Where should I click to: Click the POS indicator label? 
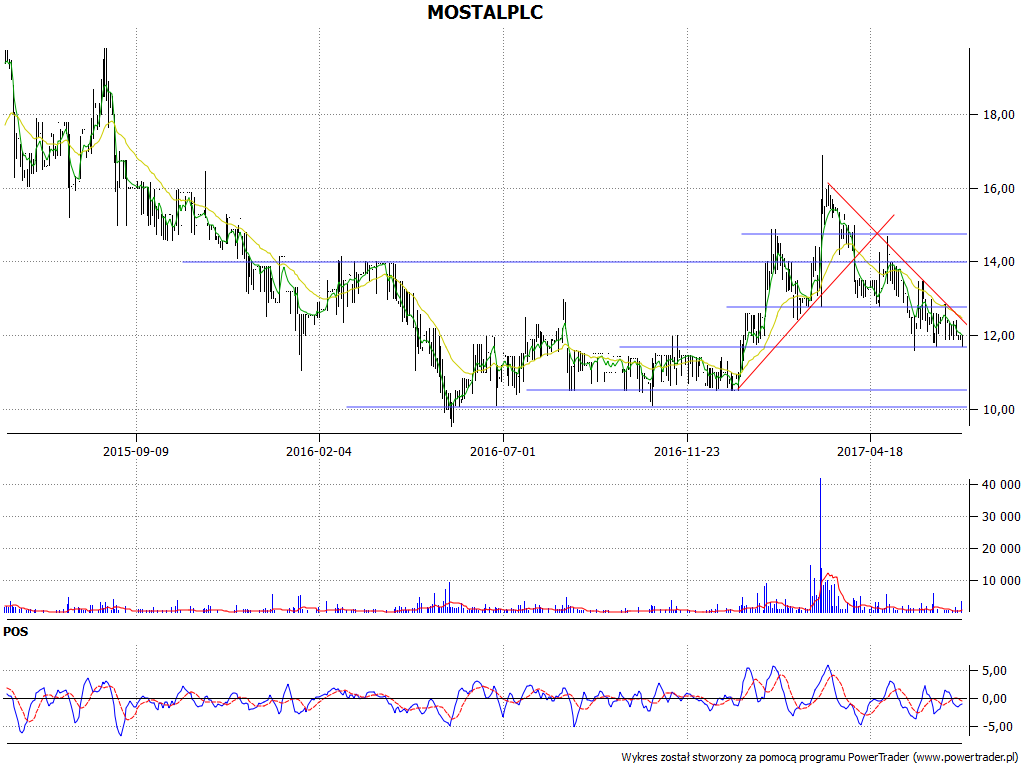coord(16,632)
